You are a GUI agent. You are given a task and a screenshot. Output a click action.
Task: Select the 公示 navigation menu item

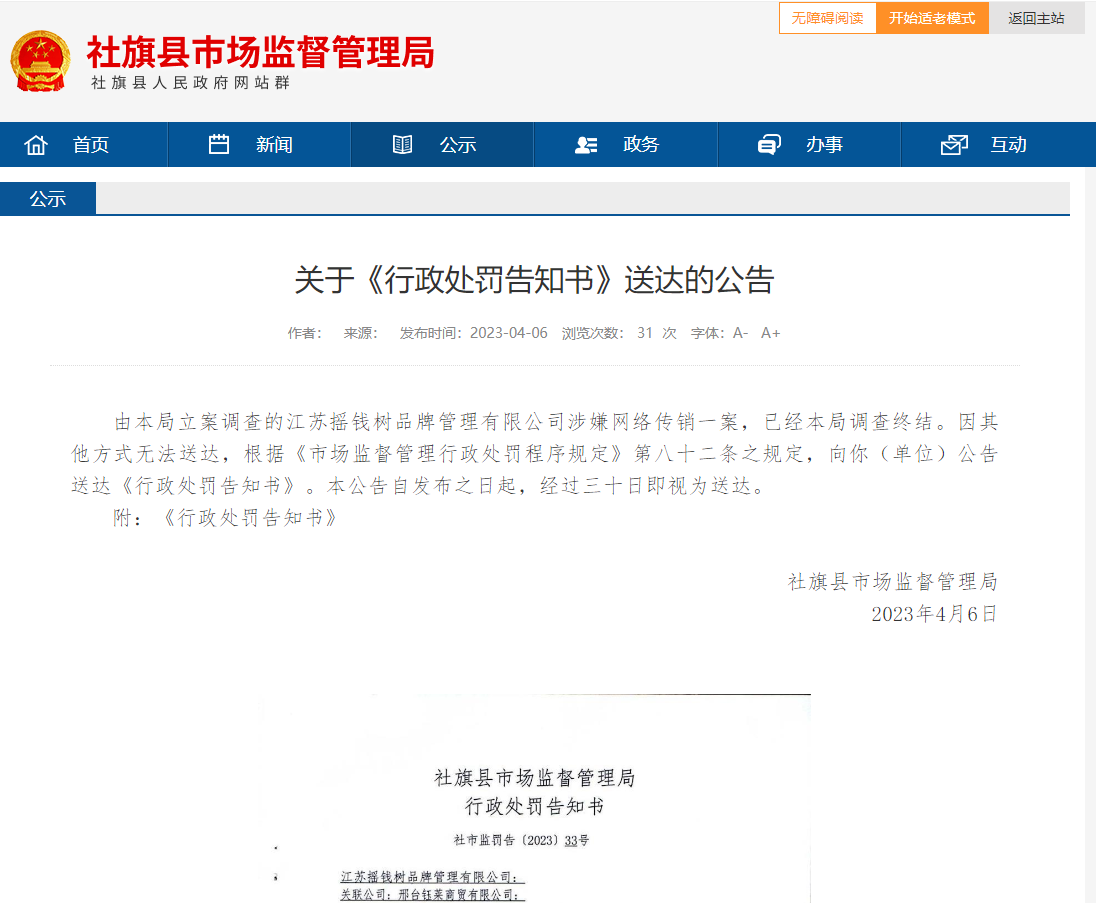(458, 145)
